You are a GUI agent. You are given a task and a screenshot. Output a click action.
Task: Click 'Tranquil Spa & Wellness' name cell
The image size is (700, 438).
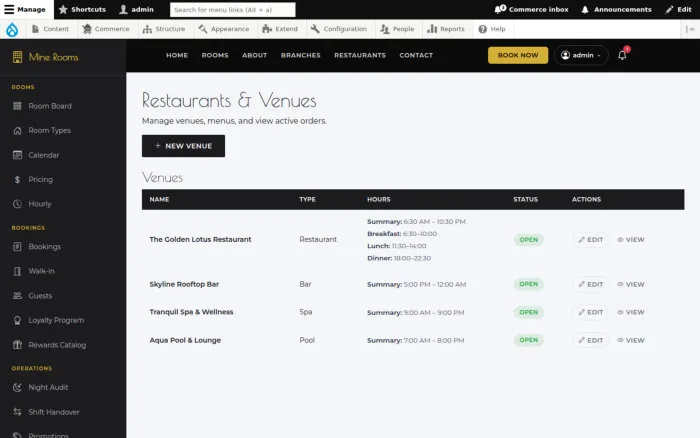(x=192, y=312)
